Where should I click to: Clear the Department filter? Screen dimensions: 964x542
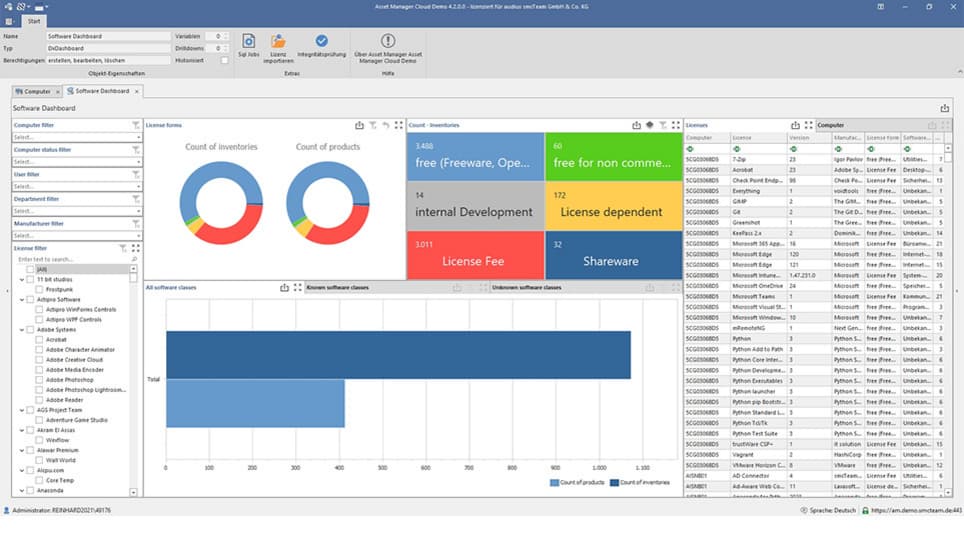136,199
